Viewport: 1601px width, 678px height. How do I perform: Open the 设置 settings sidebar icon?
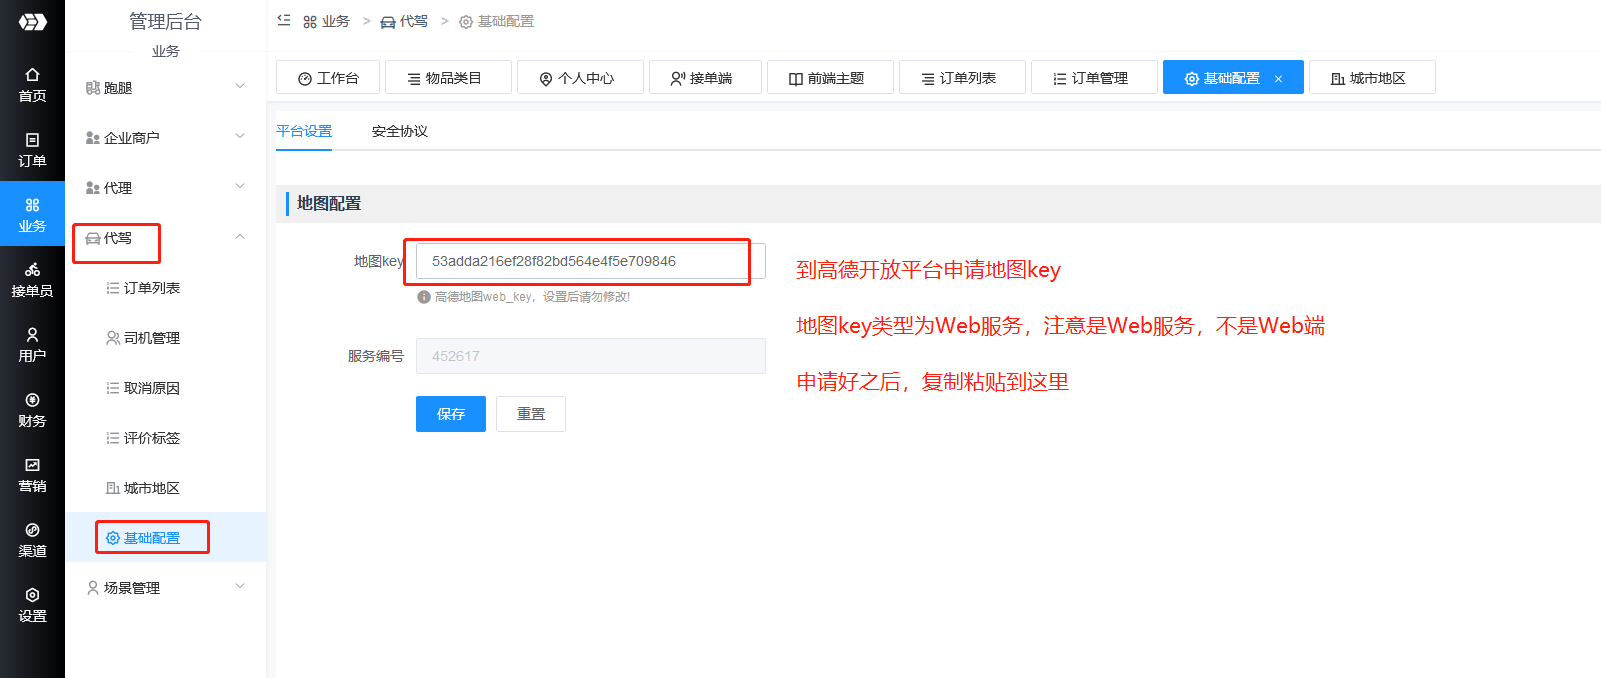(32, 605)
